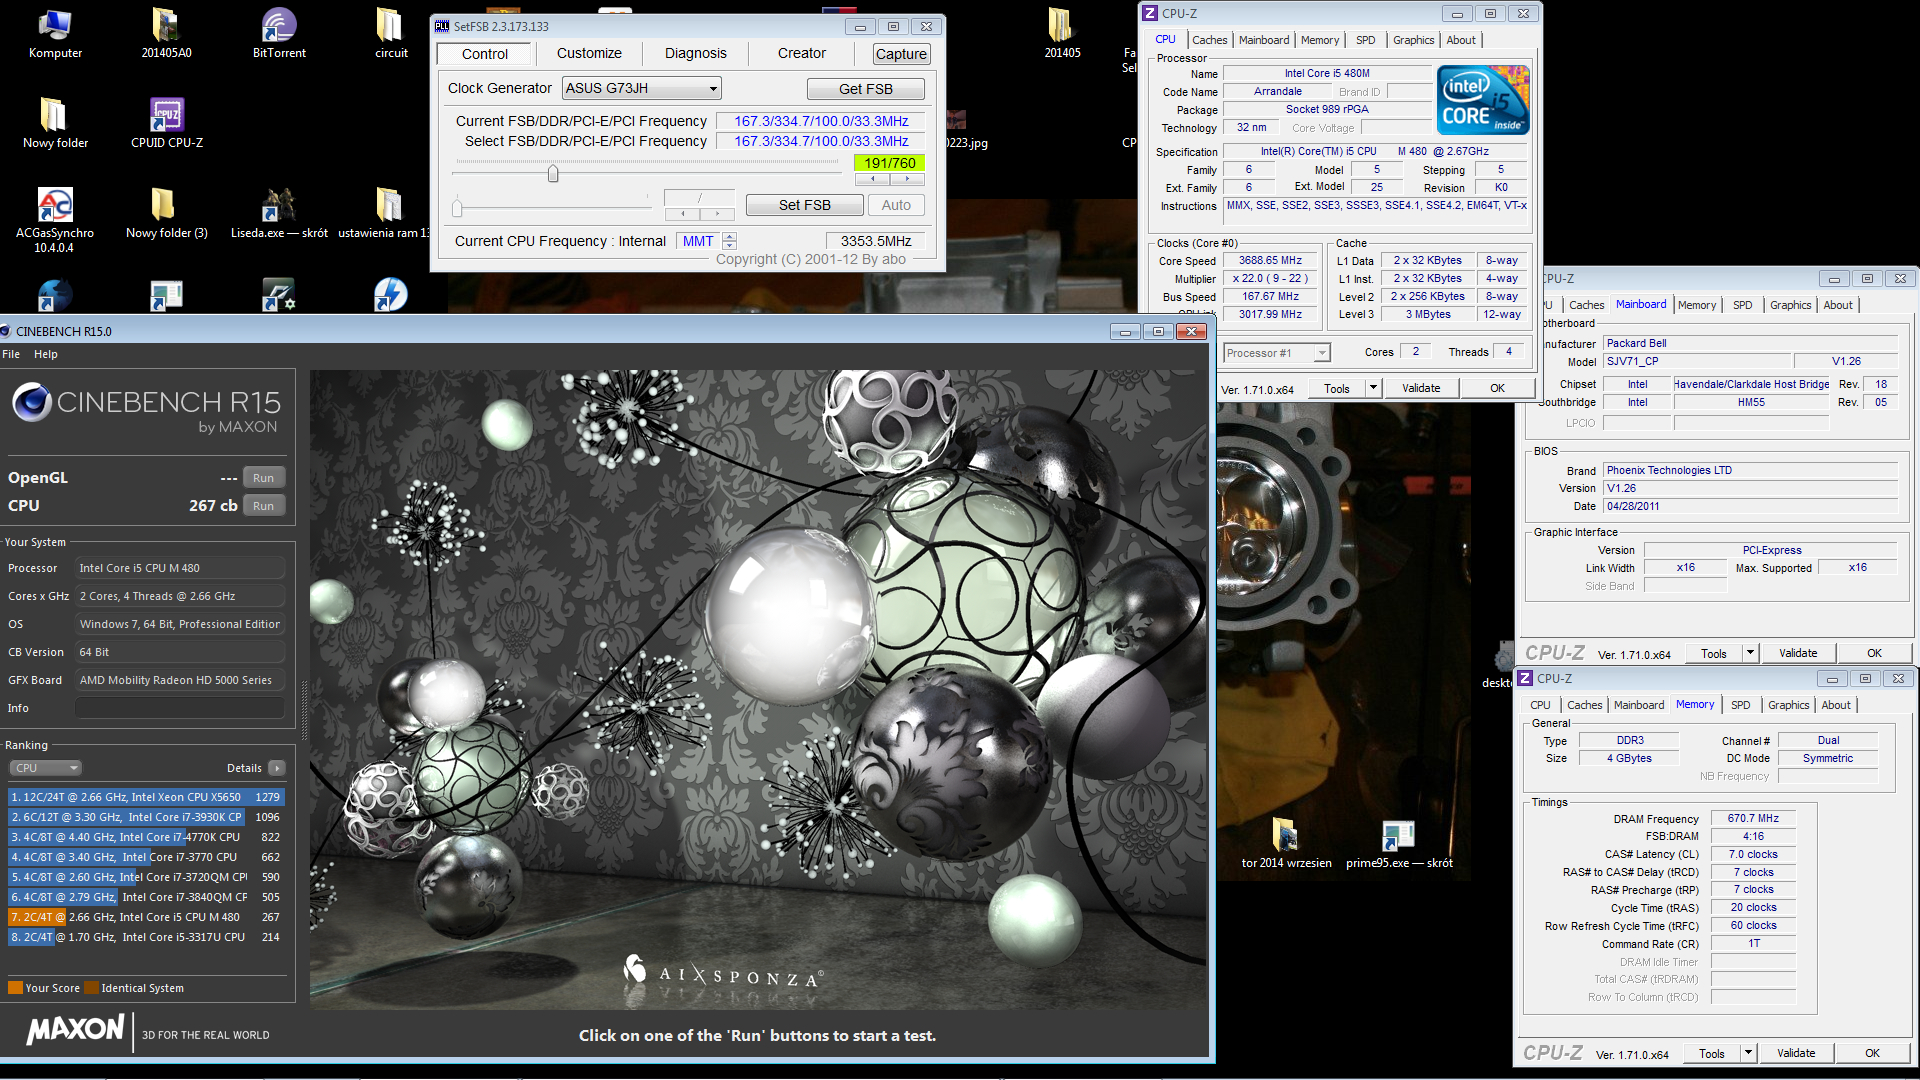Click the Ranking Details arrow button
Screen dimensions: 1920x1080
coord(277,768)
